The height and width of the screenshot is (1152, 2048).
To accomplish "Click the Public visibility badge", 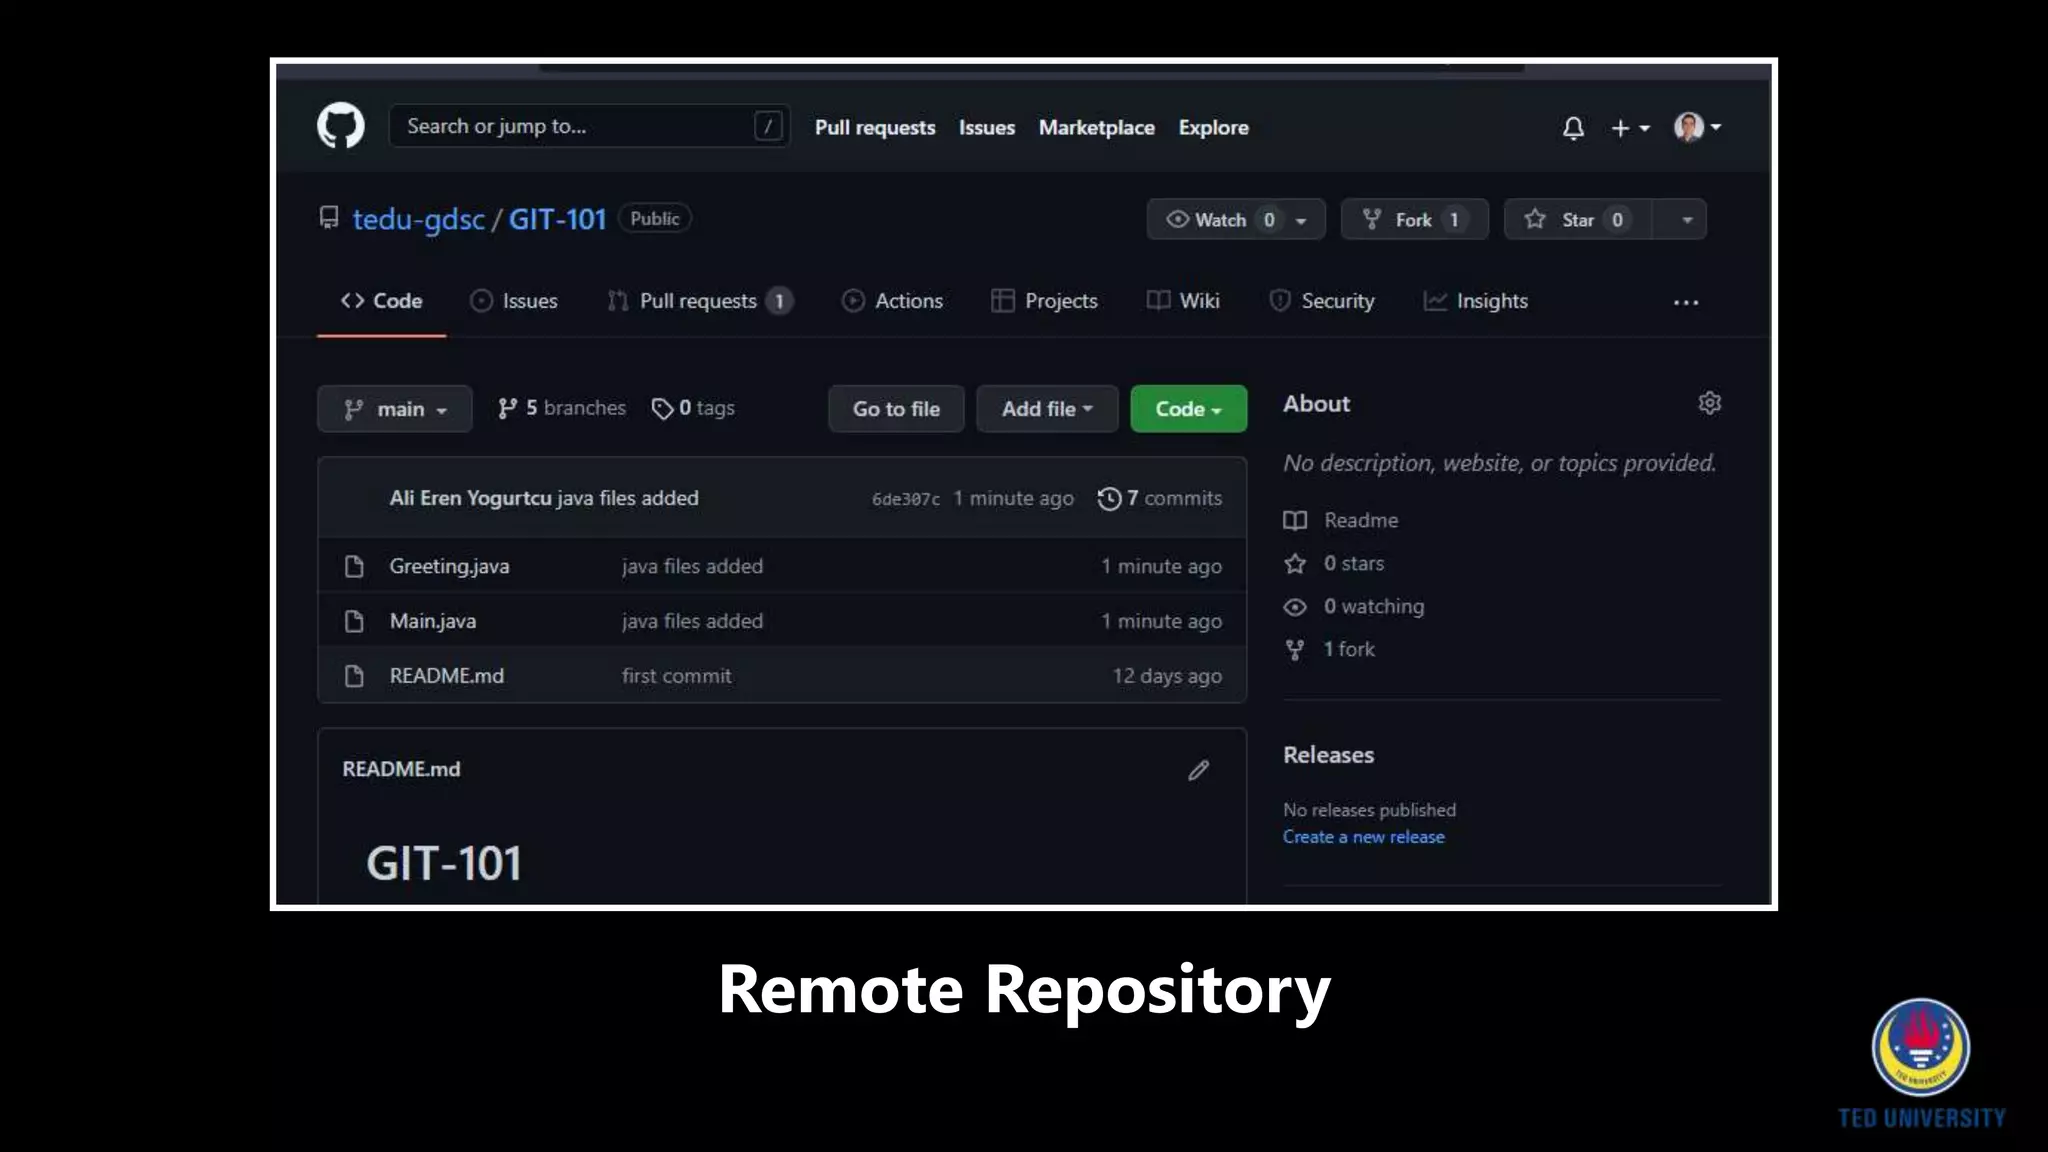I will click(x=654, y=218).
